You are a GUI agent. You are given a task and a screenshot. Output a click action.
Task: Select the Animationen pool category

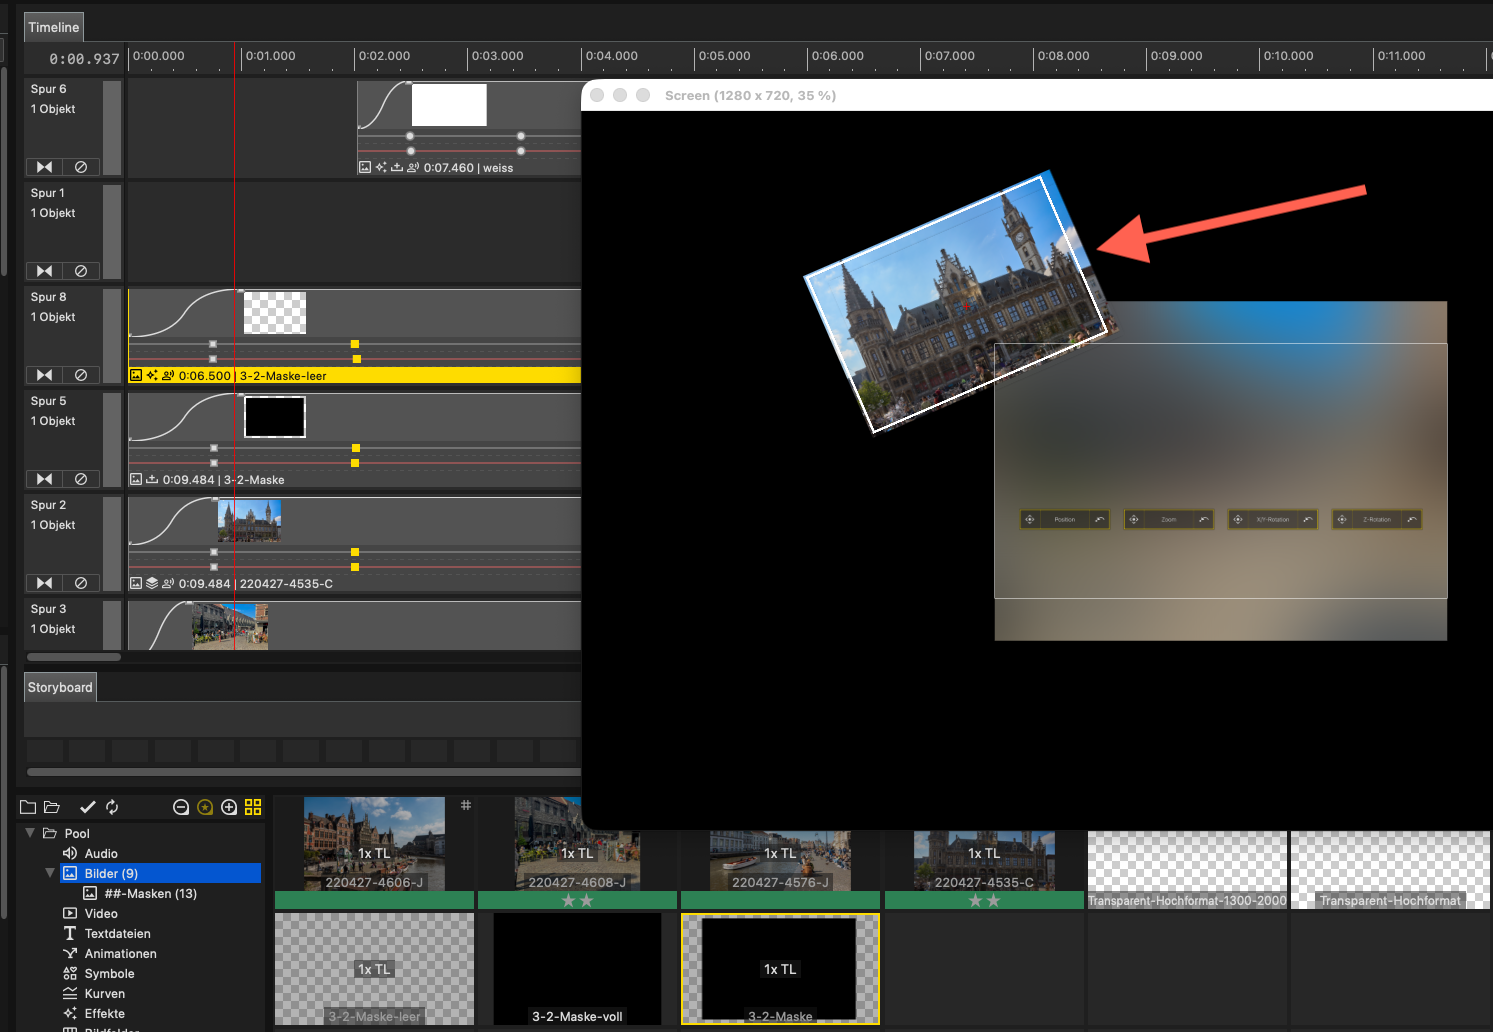120,953
